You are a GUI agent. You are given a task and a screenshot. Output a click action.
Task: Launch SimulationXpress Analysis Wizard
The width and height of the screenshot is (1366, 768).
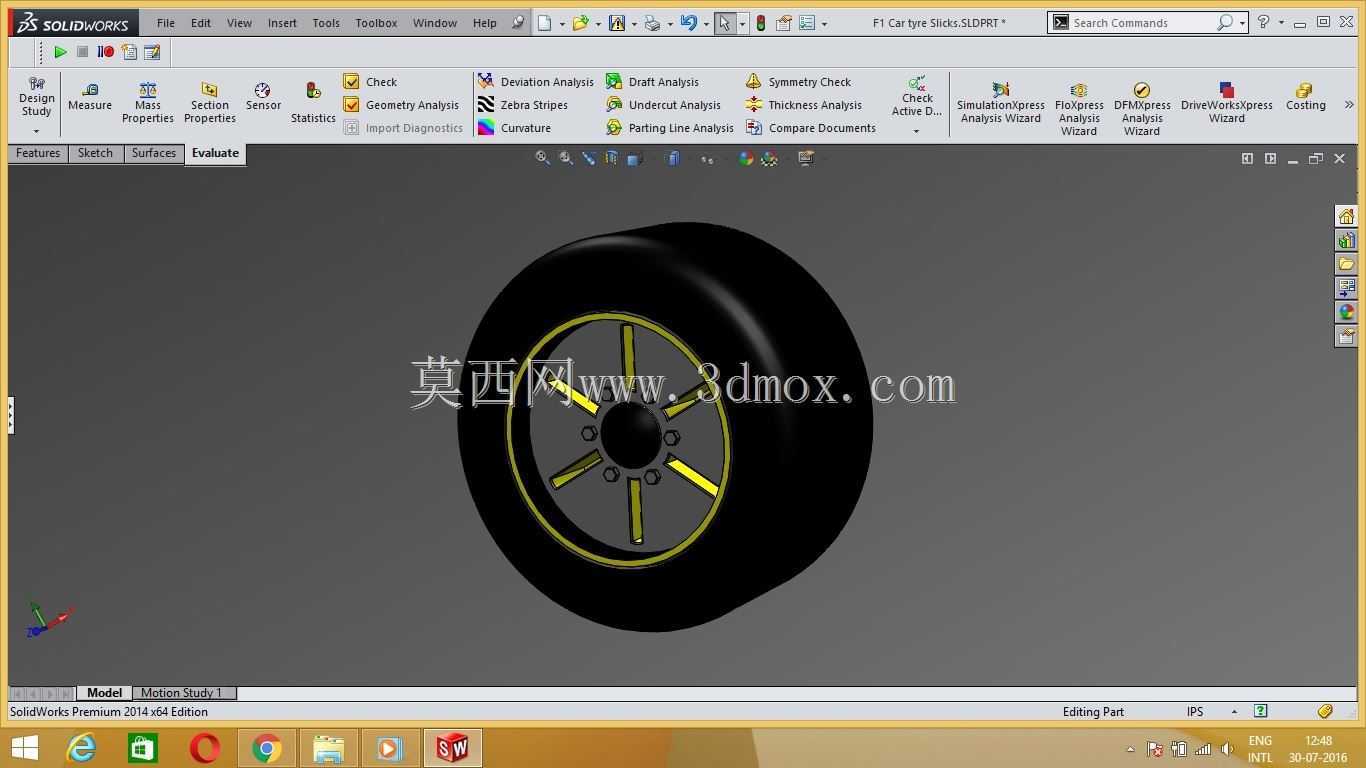point(1000,104)
